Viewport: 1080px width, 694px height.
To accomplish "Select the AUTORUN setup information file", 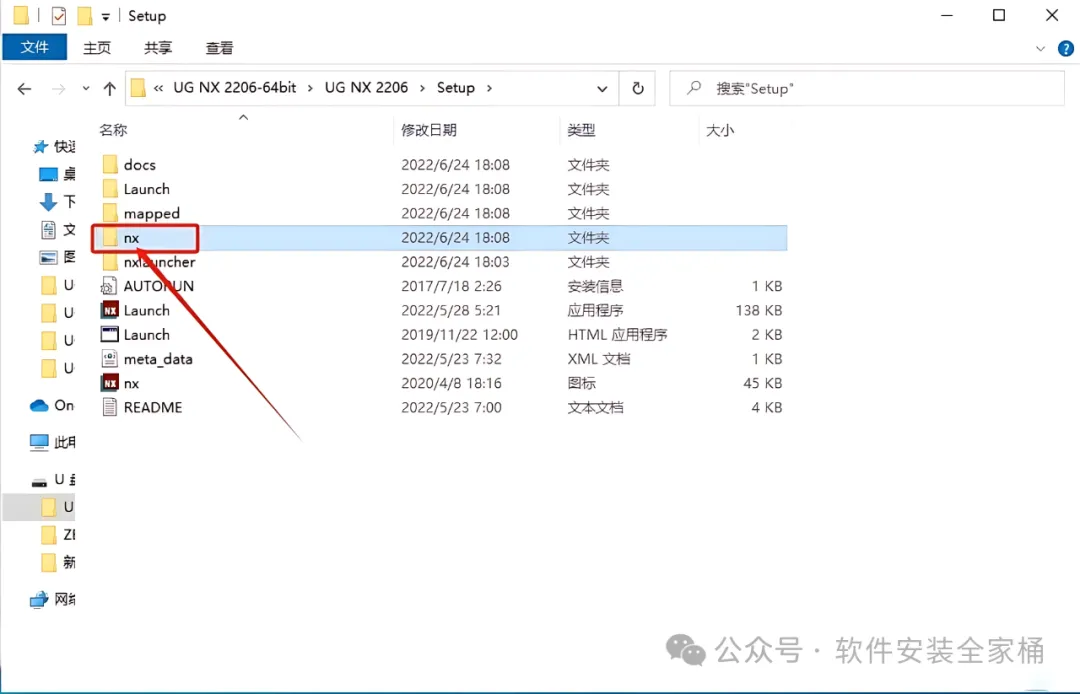I will point(158,286).
